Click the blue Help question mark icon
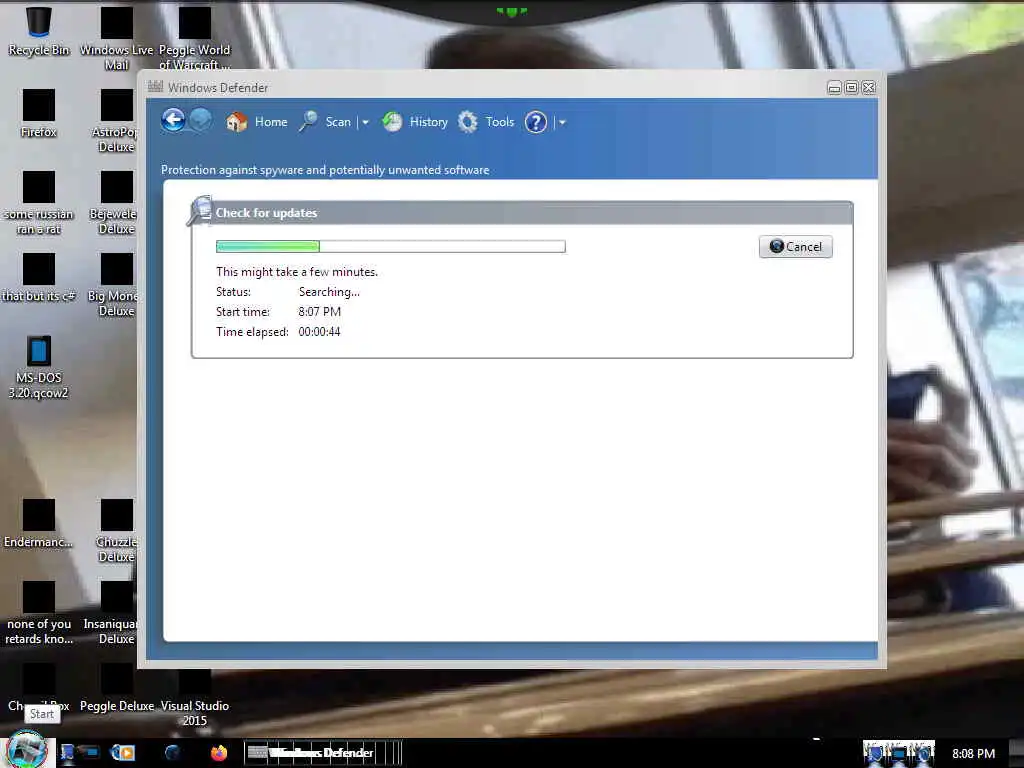This screenshot has width=1024, height=768. [536, 122]
